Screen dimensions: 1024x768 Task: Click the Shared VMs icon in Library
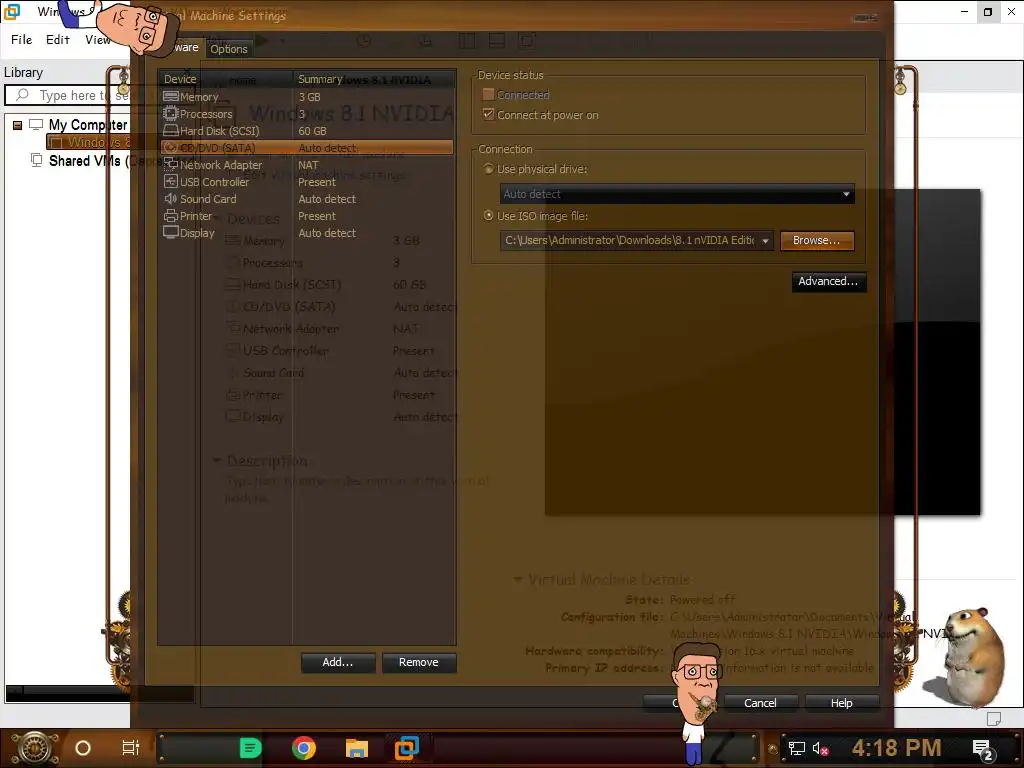(37, 160)
